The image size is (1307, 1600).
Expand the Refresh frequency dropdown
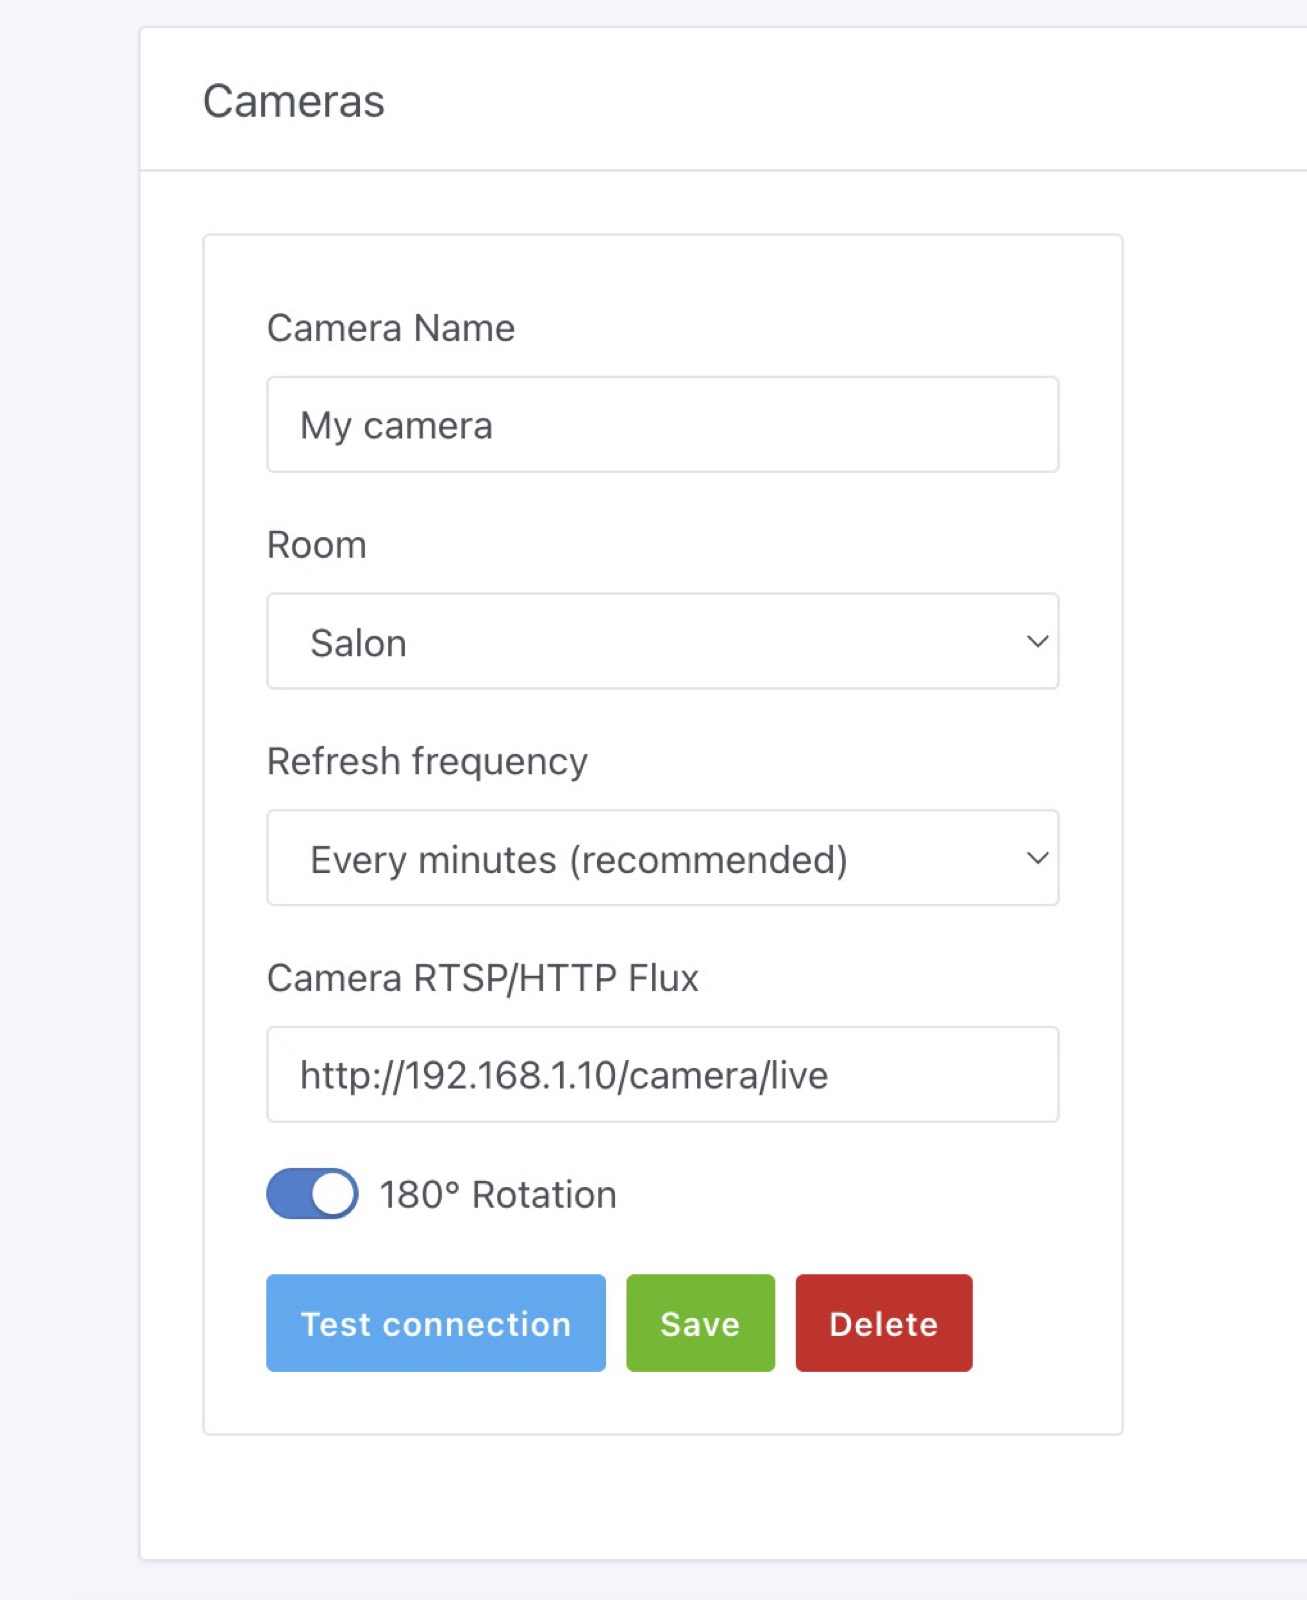(x=662, y=858)
